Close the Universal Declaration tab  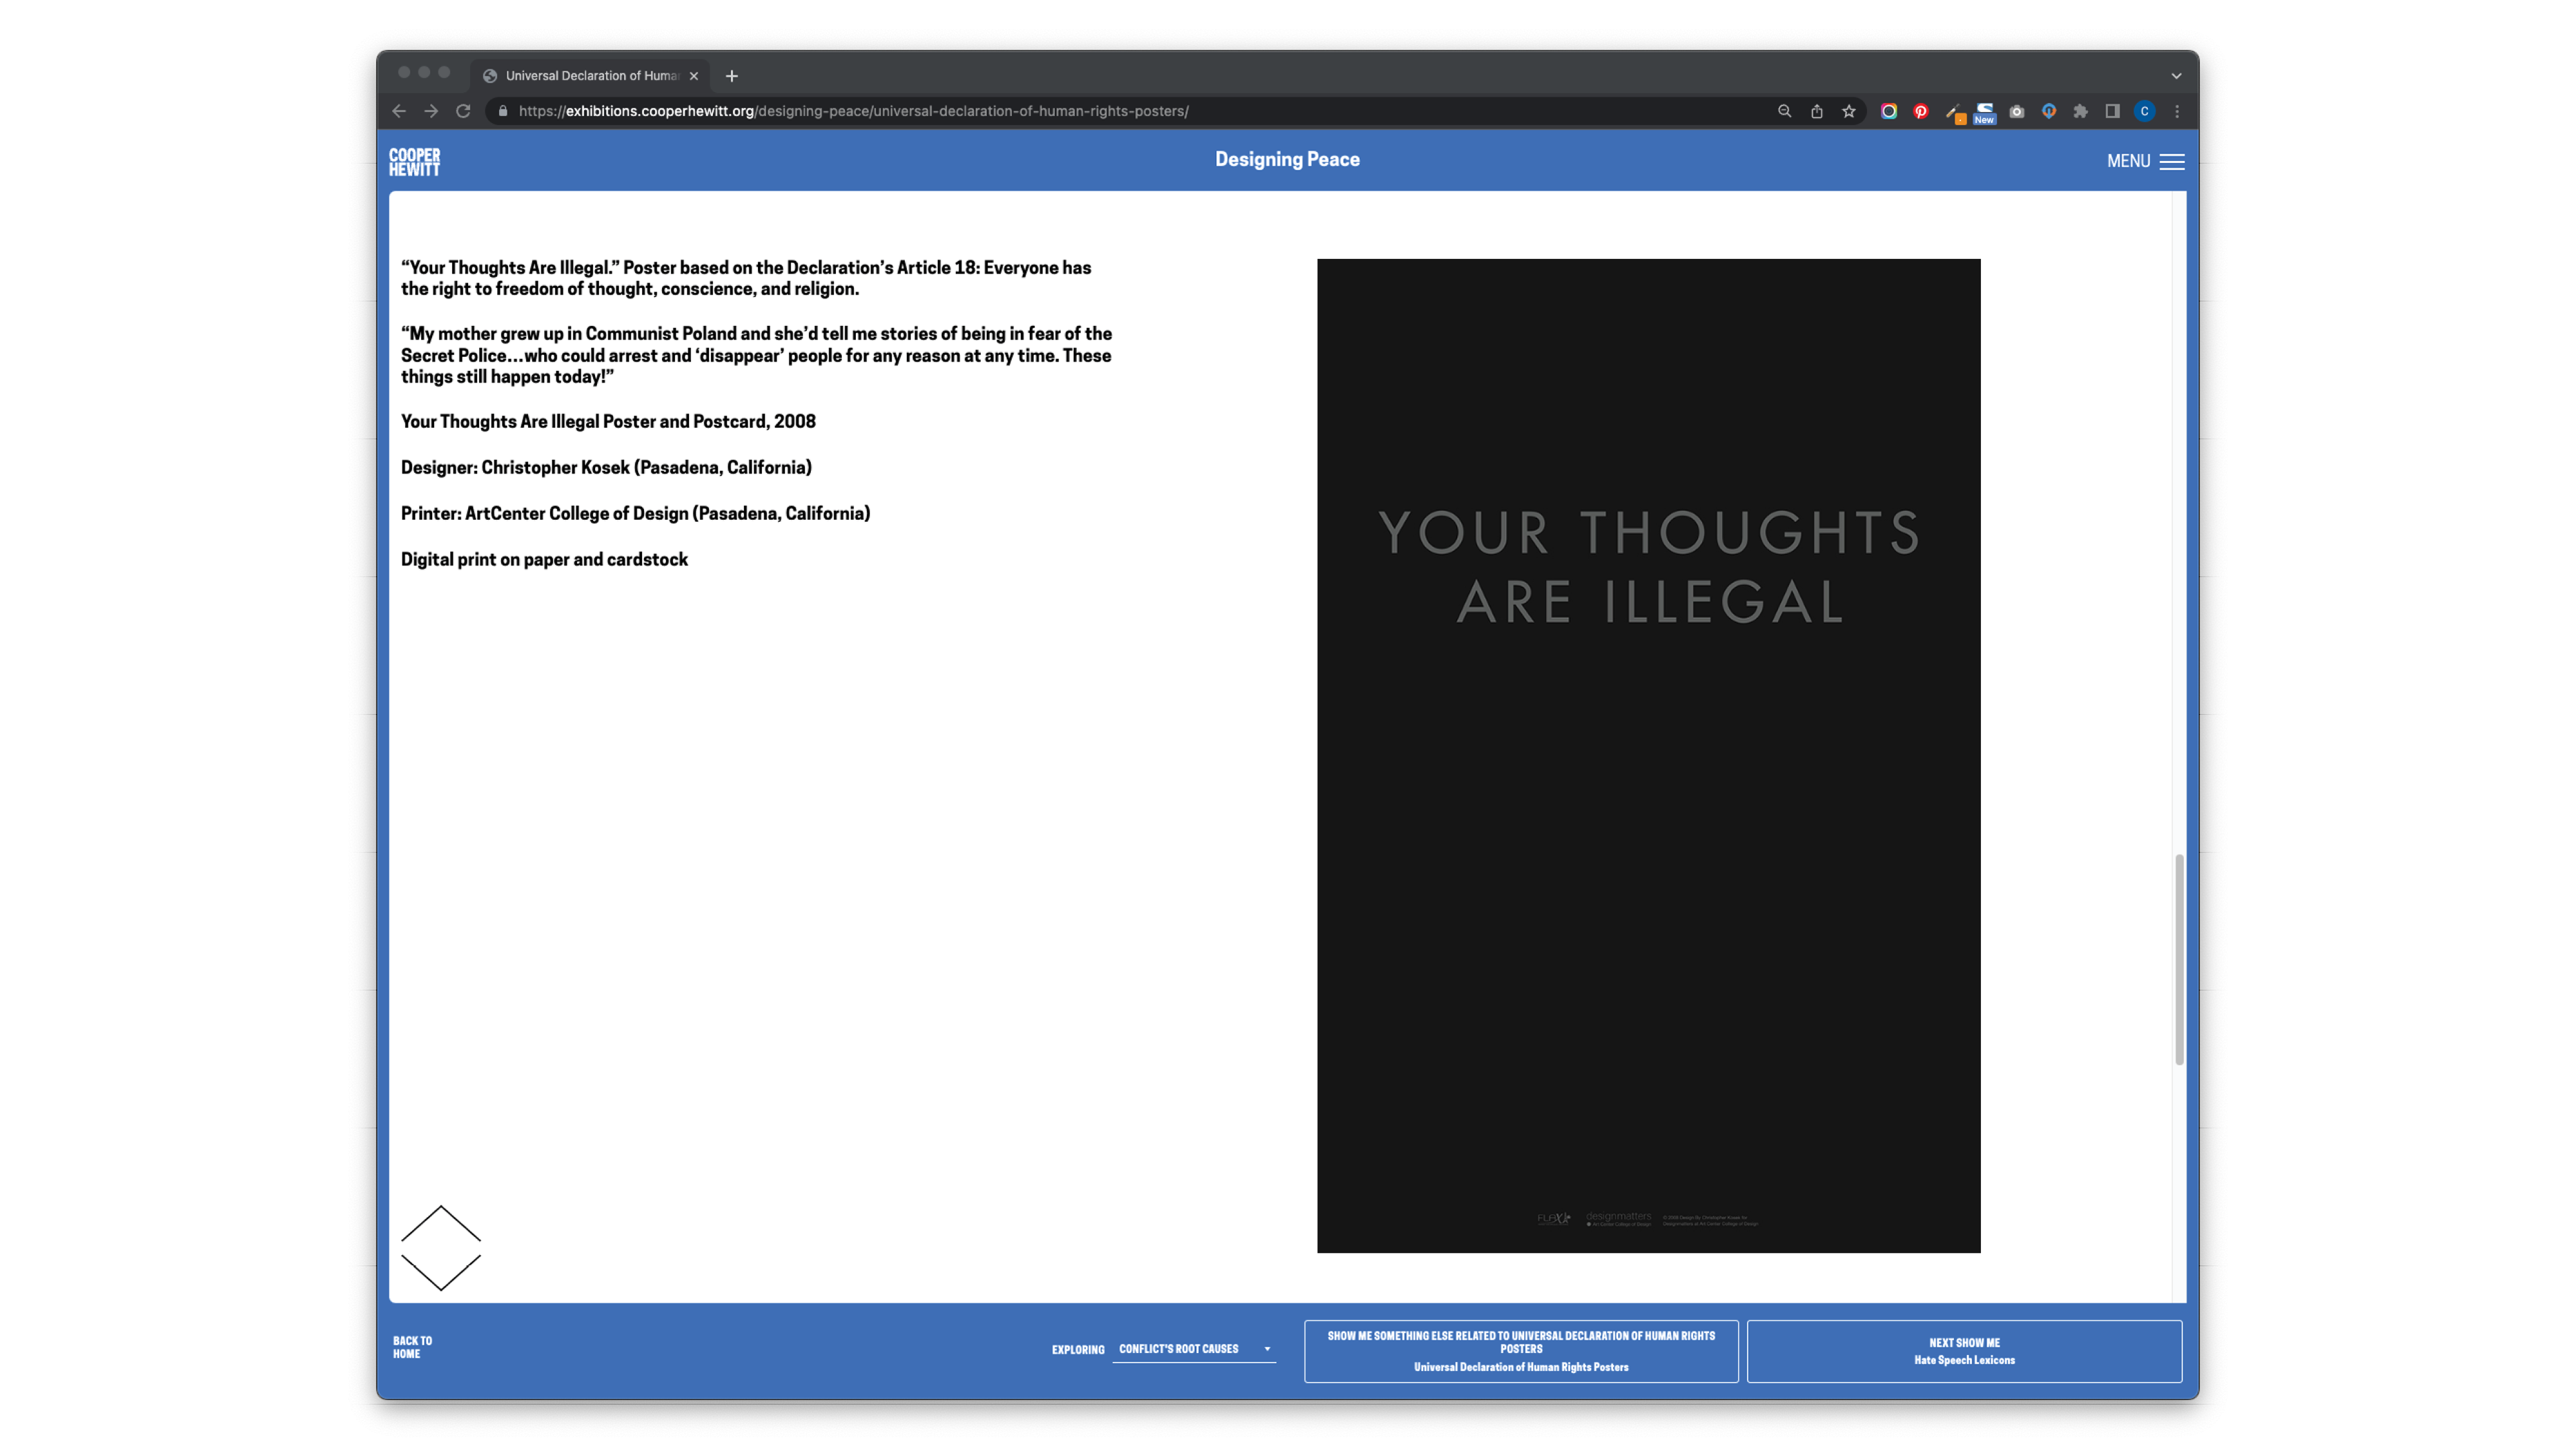click(x=694, y=76)
